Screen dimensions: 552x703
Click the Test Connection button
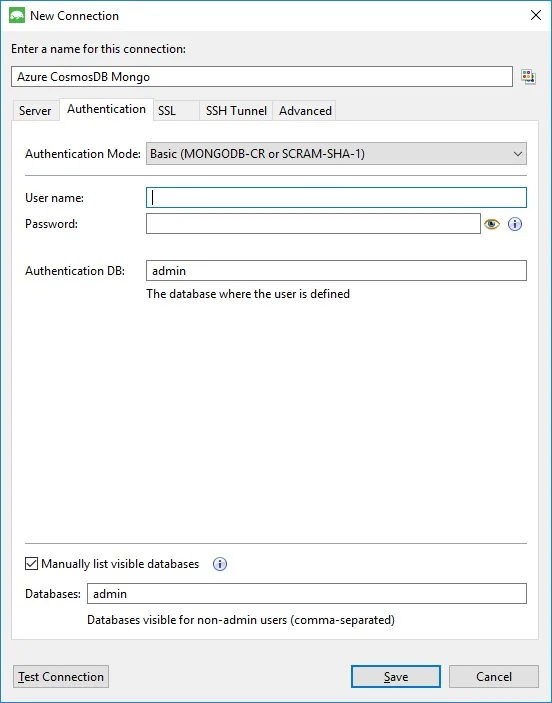pos(61,677)
